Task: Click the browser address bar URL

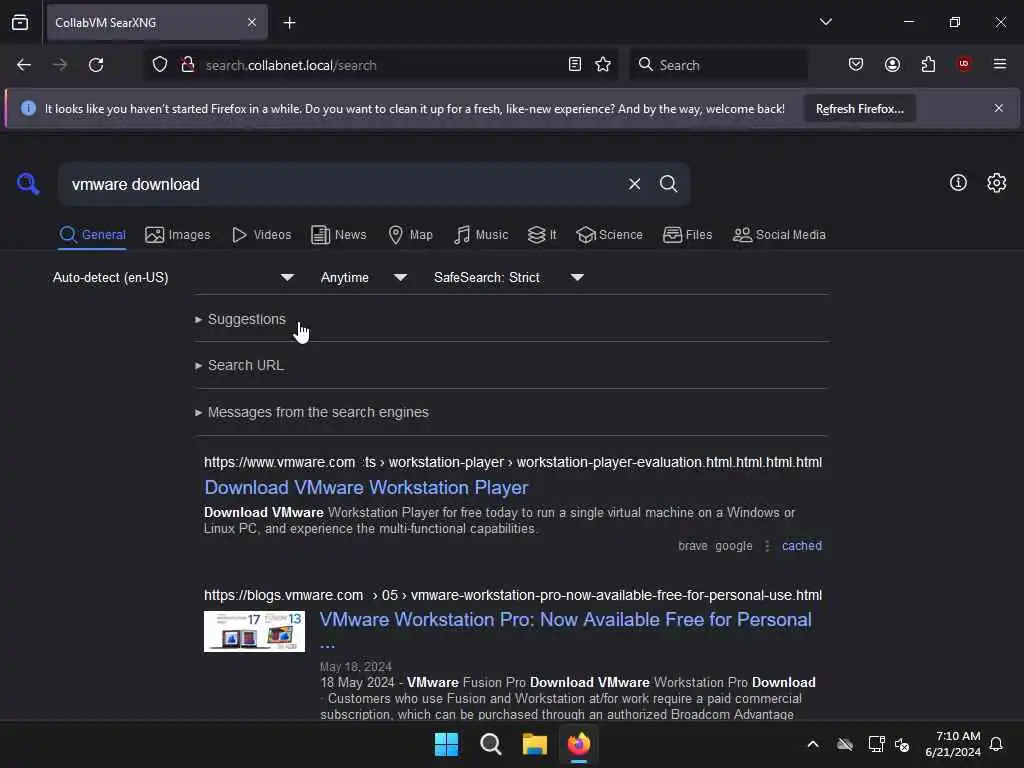Action: tap(291, 65)
